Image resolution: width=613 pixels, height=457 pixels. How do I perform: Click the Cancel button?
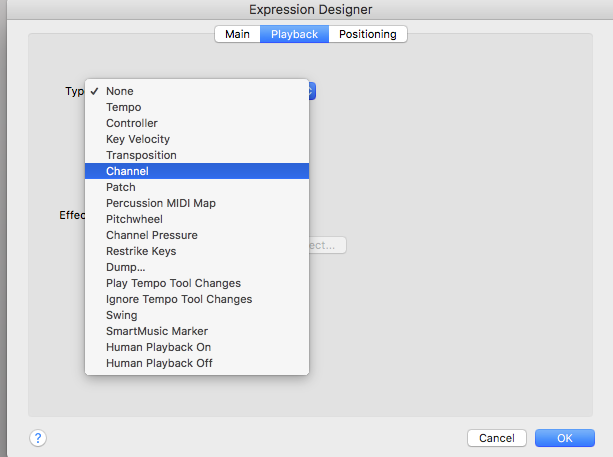pyautogui.click(x=497, y=438)
